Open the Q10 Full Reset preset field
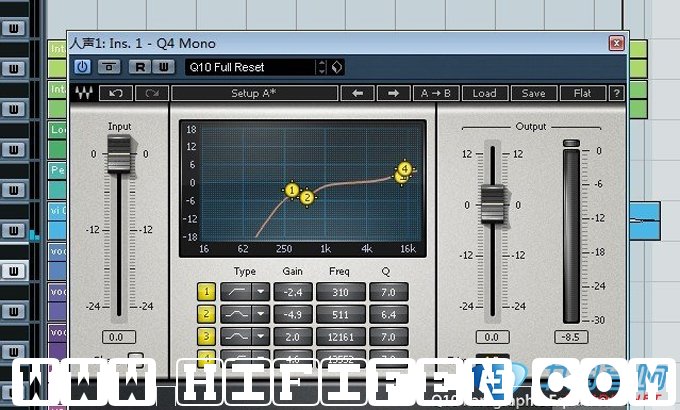Image resolution: width=680 pixels, height=410 pixels. point(250,67)
